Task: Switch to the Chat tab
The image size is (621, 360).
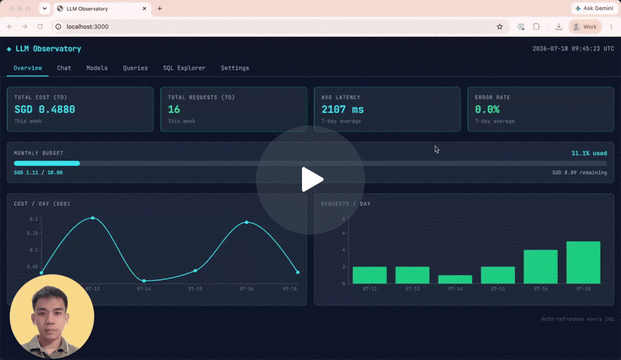Action: [64, 68]
